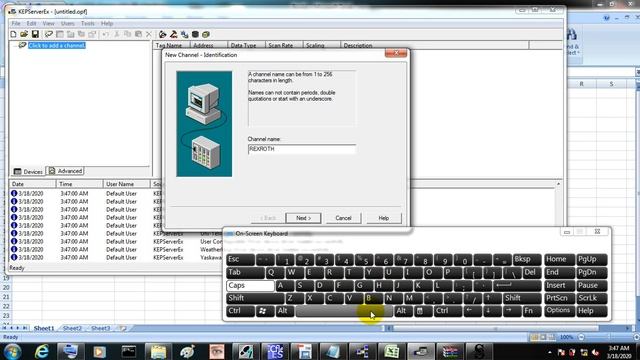Screen dimensions: 640x360
Task: Open the Windows Start orb
Action: coord(12,351)
